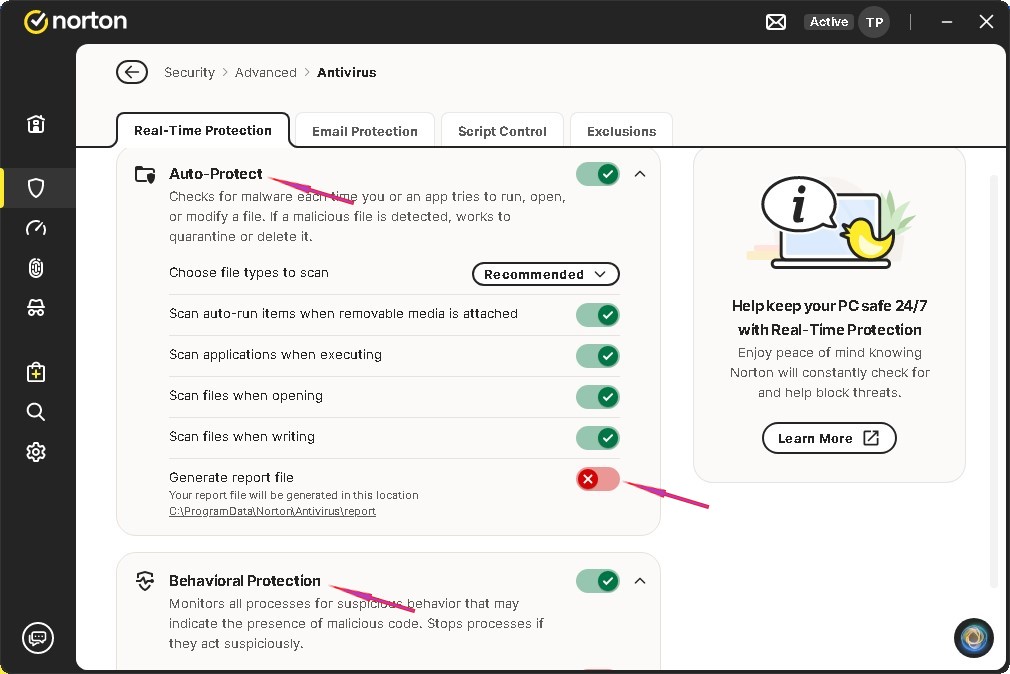This screenshot has width=1010, height=674.
Task: Open the Norton home dashboard icon
Action: coord(36,124)
